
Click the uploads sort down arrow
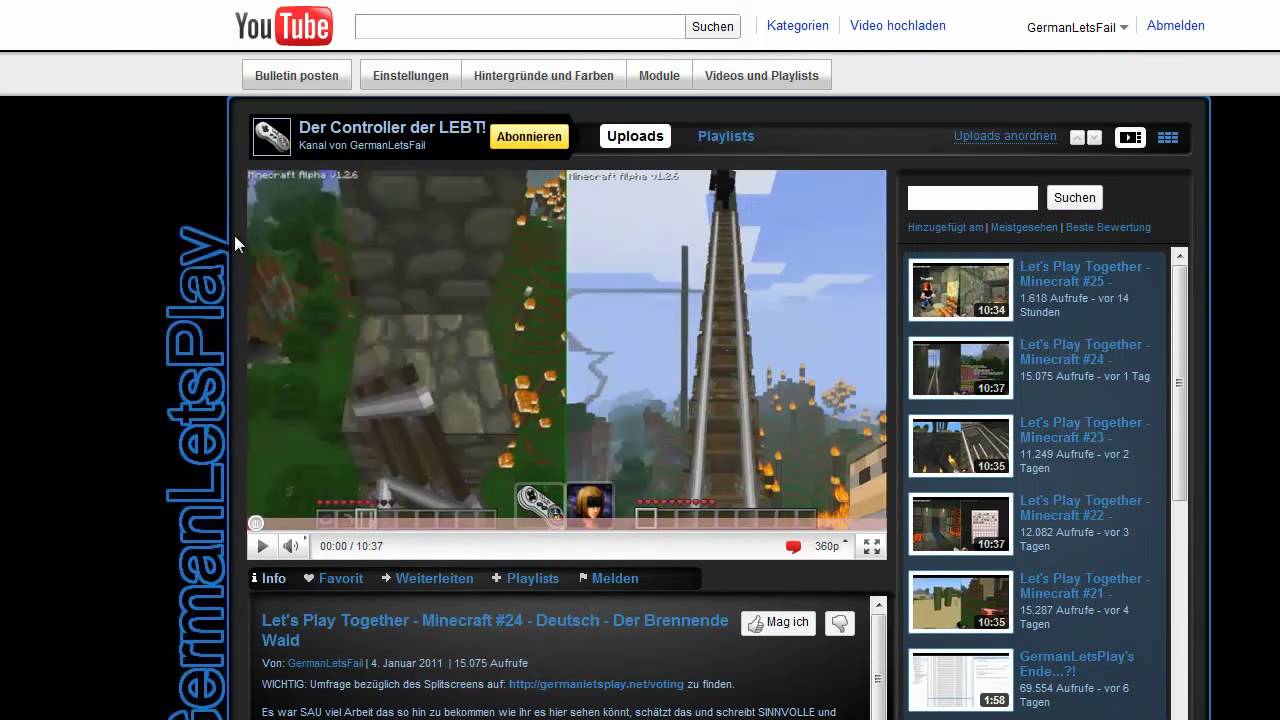pos(1094,138)
